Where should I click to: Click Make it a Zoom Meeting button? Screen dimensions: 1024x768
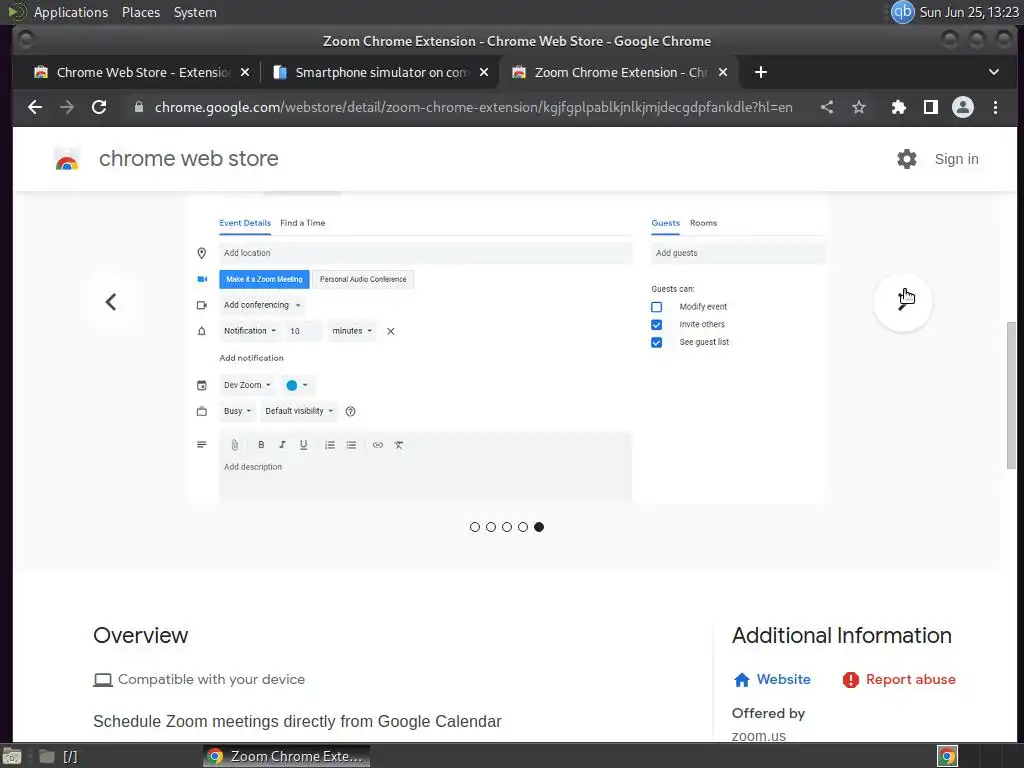[264, 279]
